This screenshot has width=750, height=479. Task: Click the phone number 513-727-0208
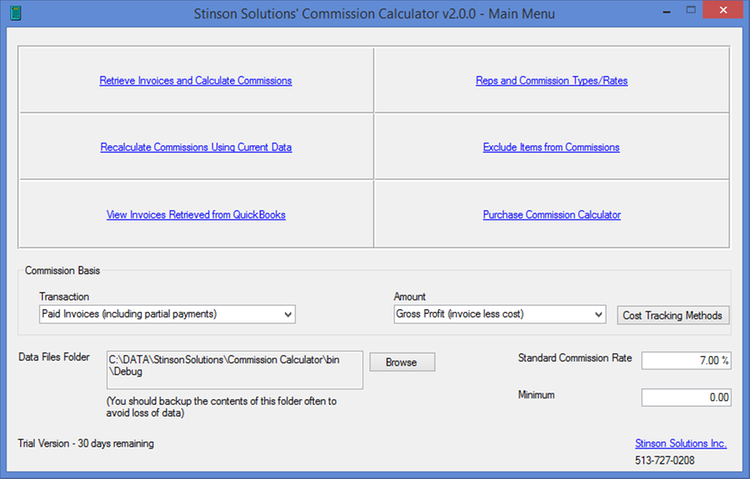665,460
